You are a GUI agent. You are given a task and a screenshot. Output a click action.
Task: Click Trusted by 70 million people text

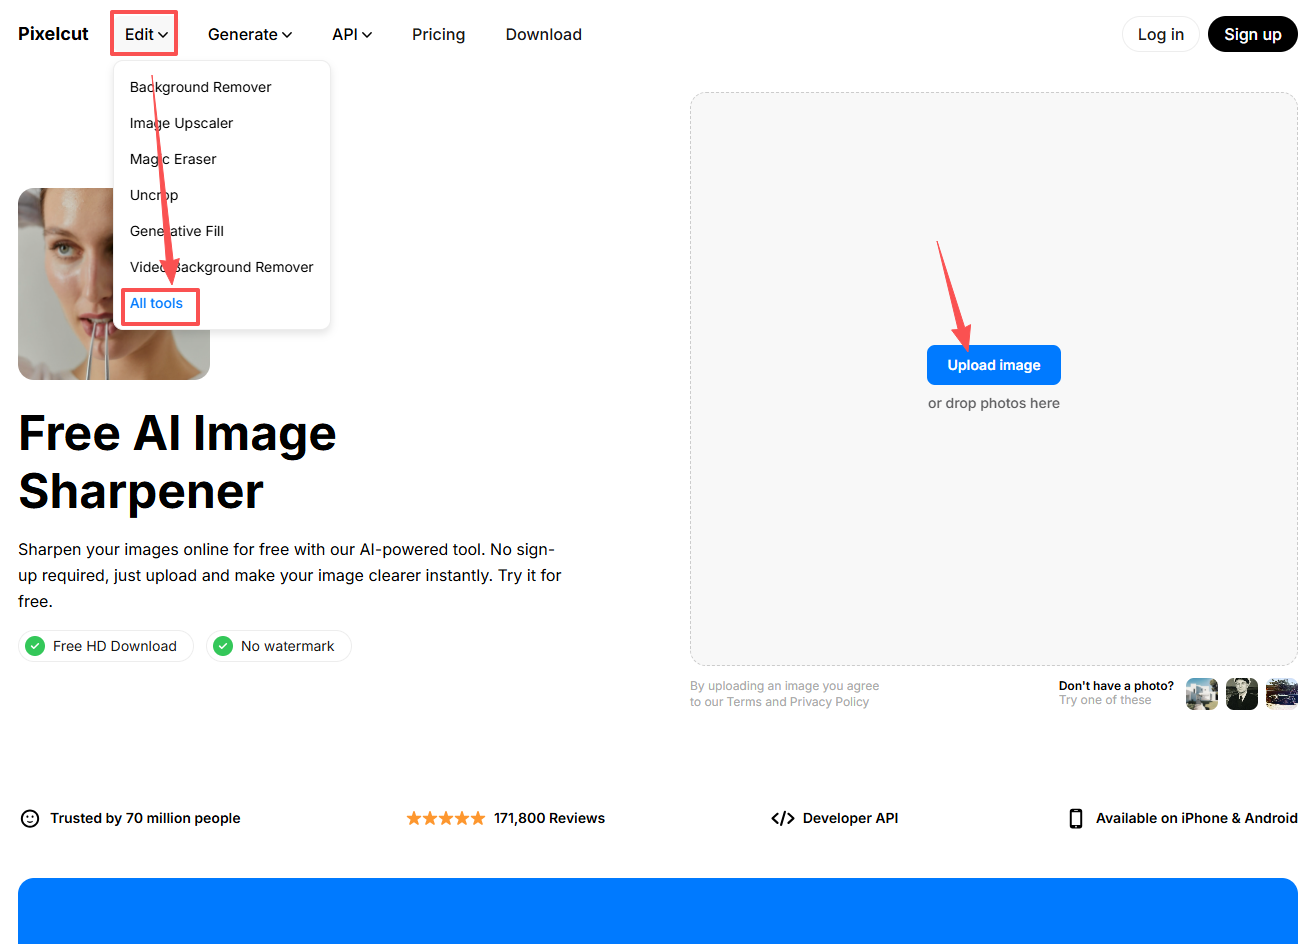pyautogui.click(x=145, y=818)
